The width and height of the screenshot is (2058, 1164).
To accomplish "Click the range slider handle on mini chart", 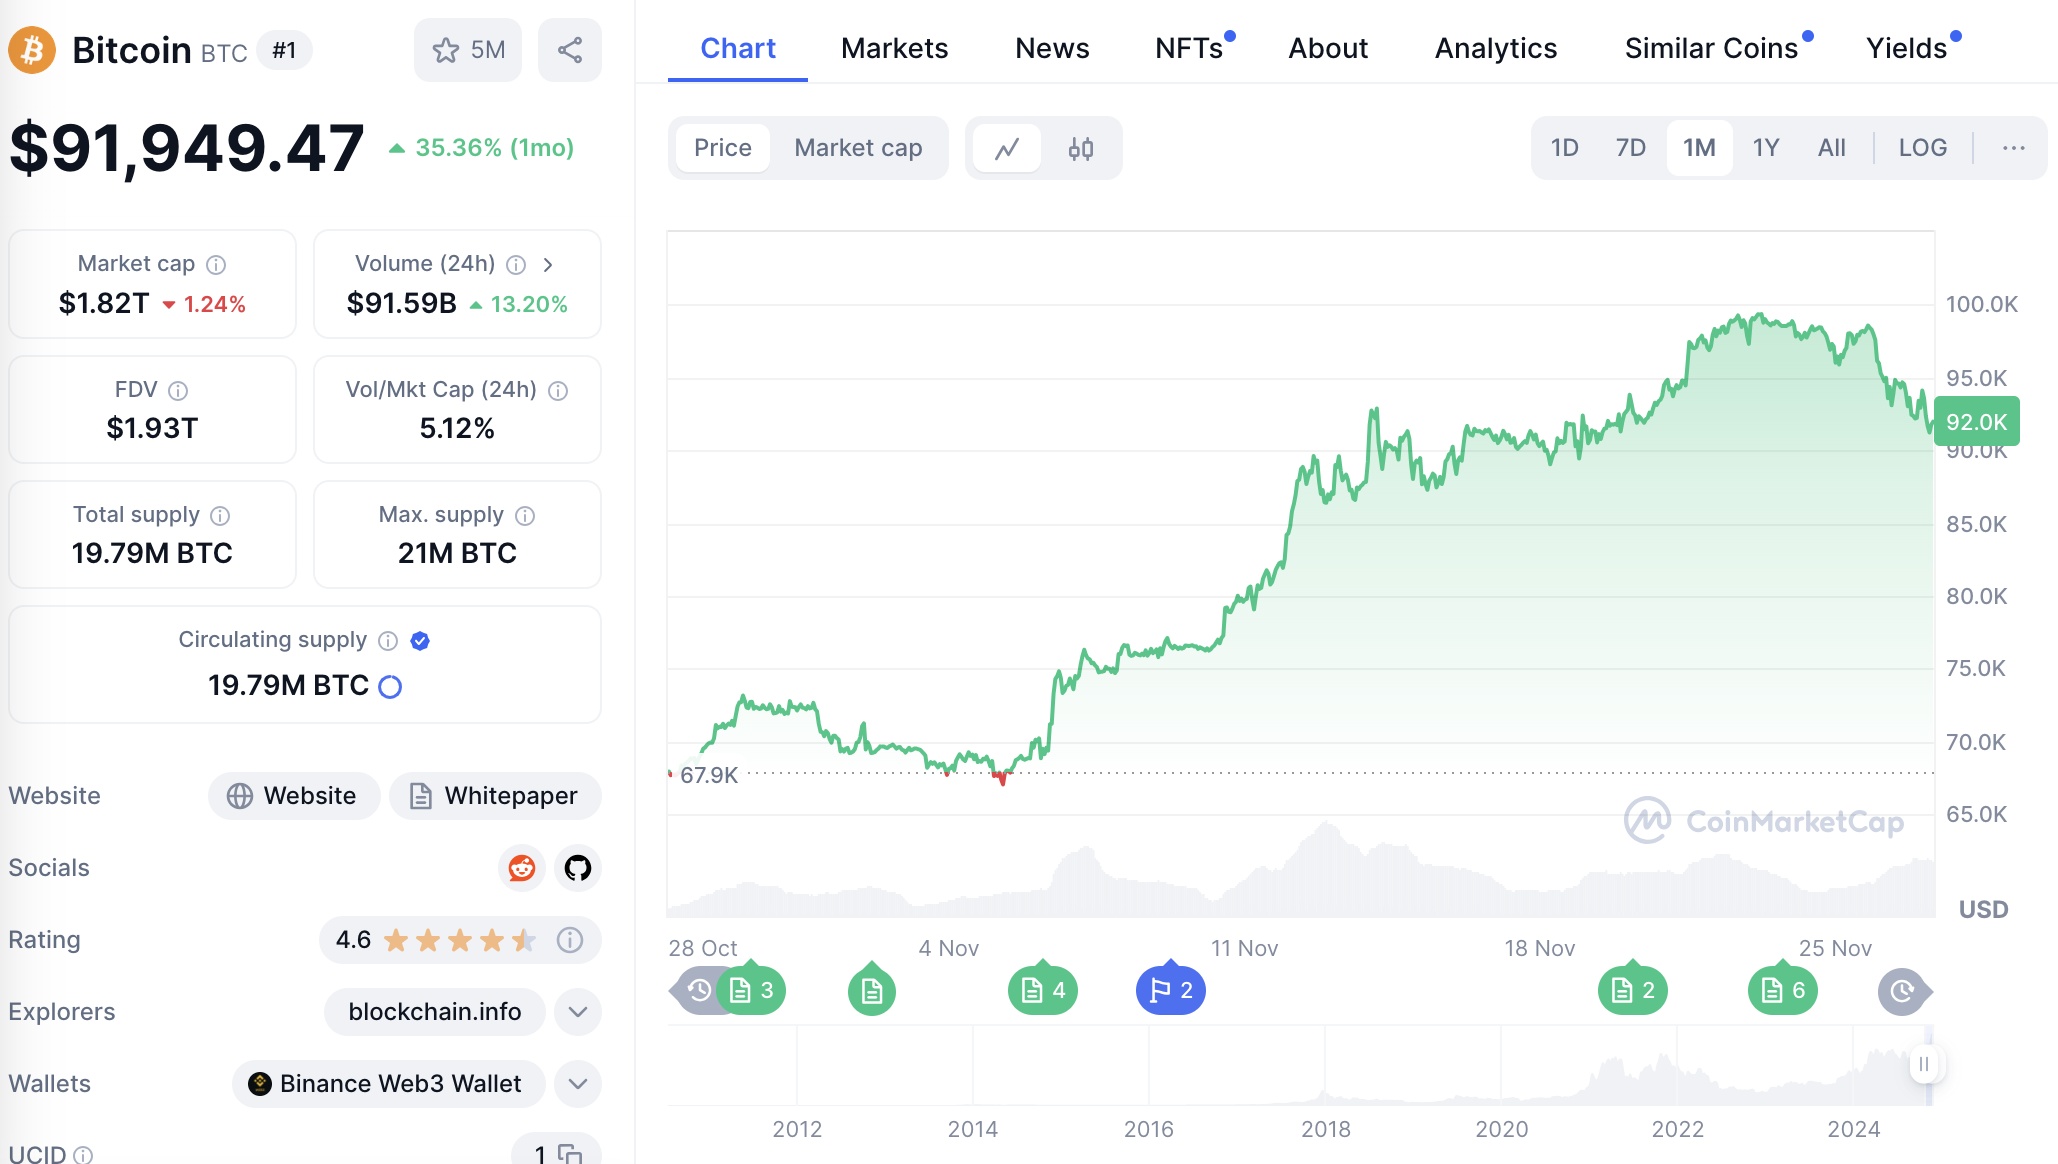I will pos(1924,1064).
